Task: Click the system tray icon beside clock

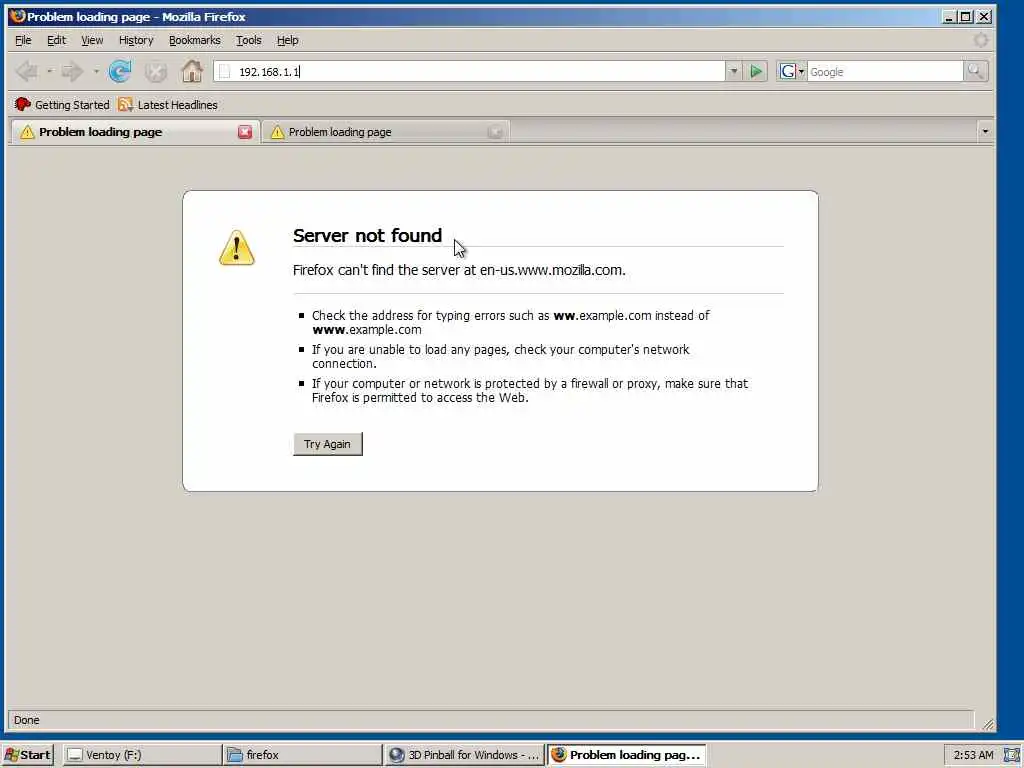Action: click(x=1012, y=756)
